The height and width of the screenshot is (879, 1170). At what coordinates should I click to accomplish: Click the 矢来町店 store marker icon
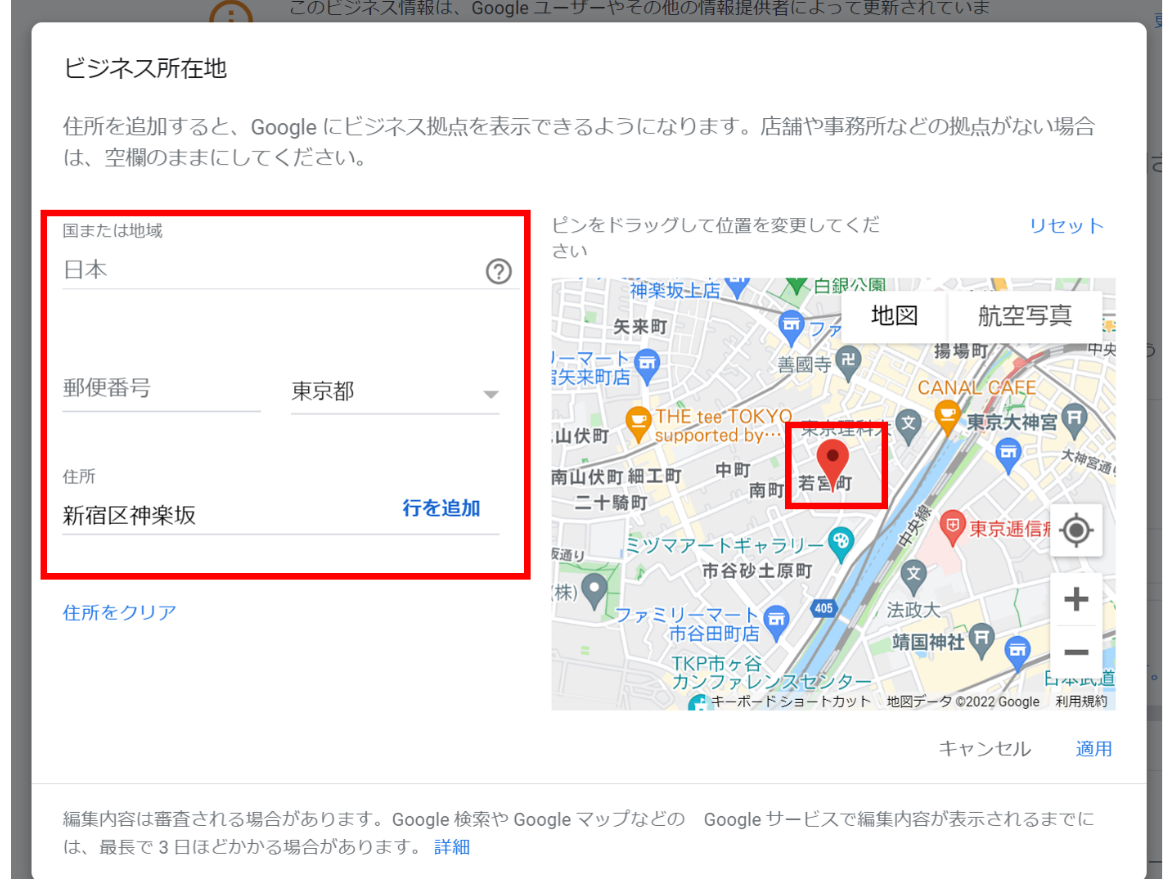(648, 366)
